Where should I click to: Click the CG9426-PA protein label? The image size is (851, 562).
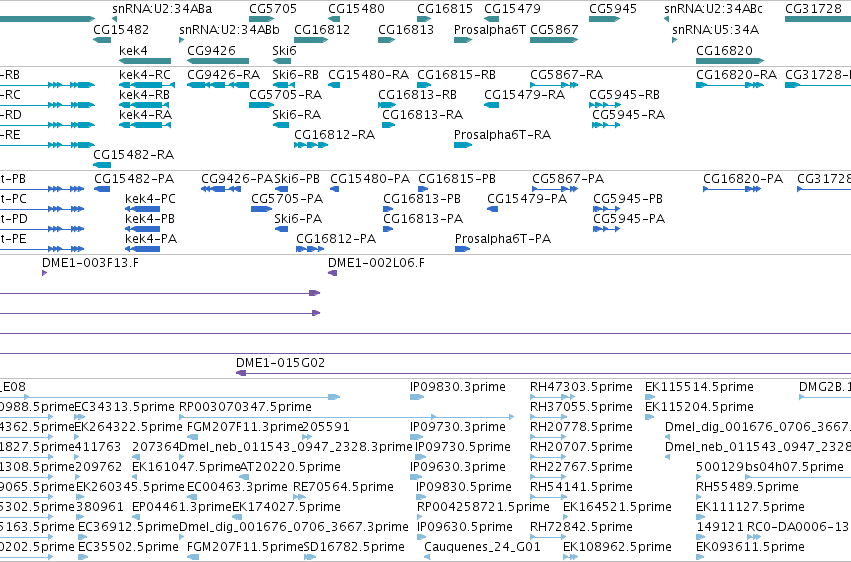pyautogui.click(x=237, y=178)
